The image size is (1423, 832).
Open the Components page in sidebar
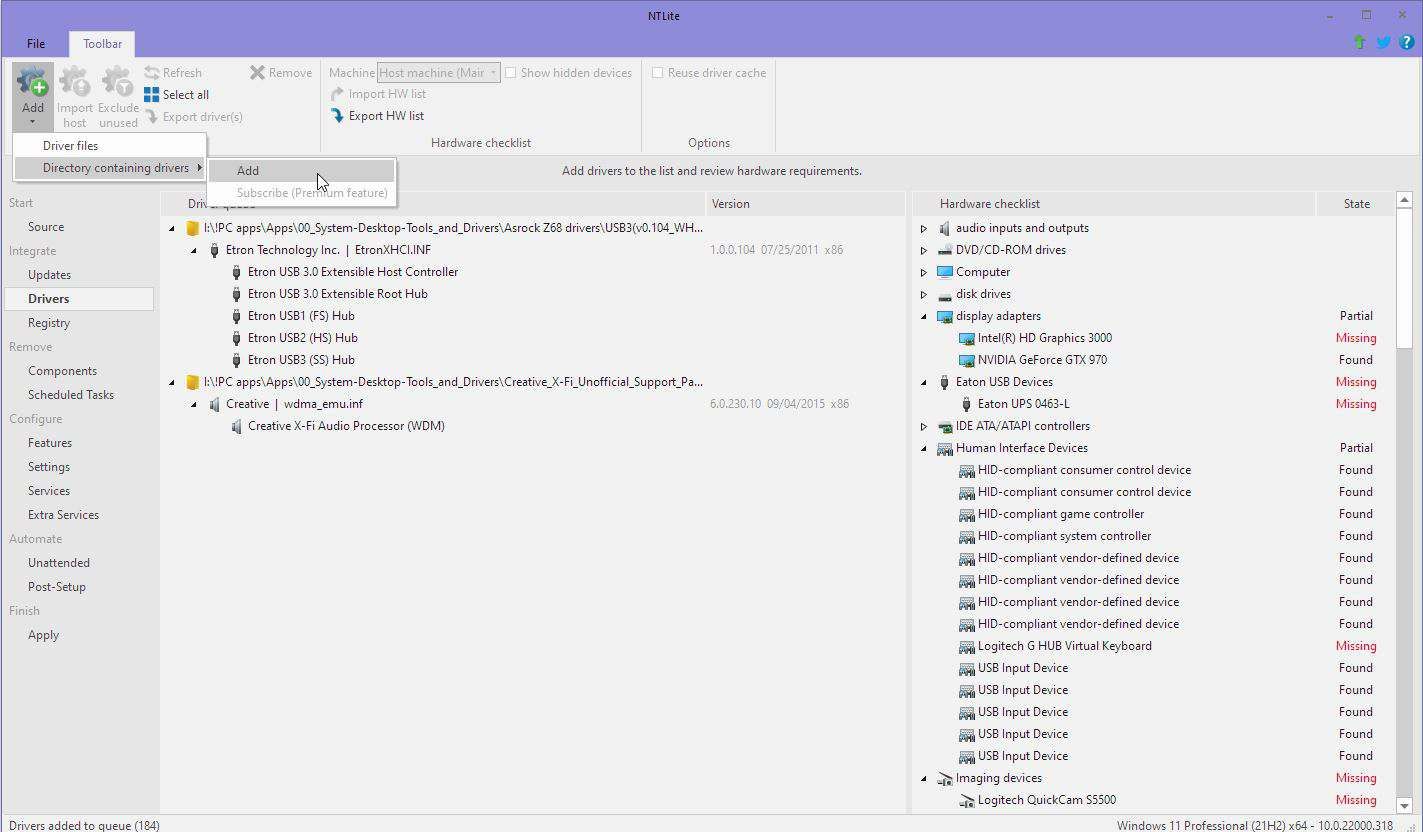(x=62, y=371)
